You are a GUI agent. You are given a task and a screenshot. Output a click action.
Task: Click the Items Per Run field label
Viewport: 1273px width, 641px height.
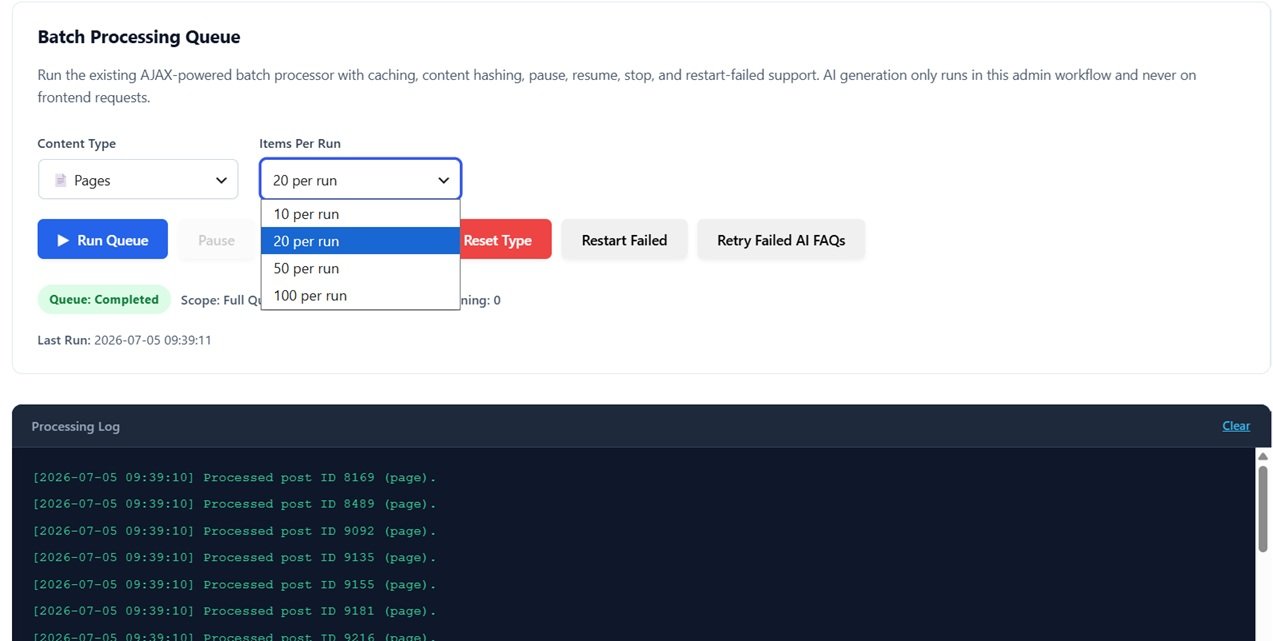pyautogui.click(x=300, y=144)
